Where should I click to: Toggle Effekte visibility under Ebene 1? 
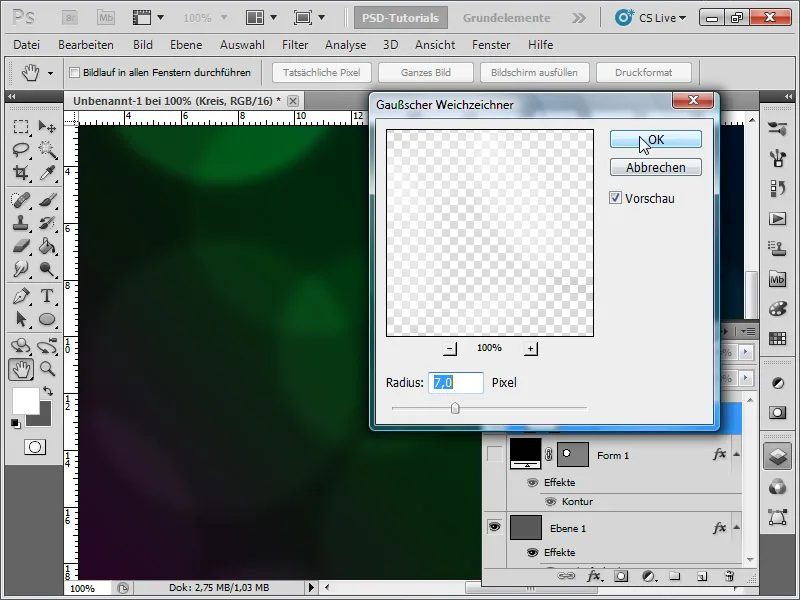532,553
